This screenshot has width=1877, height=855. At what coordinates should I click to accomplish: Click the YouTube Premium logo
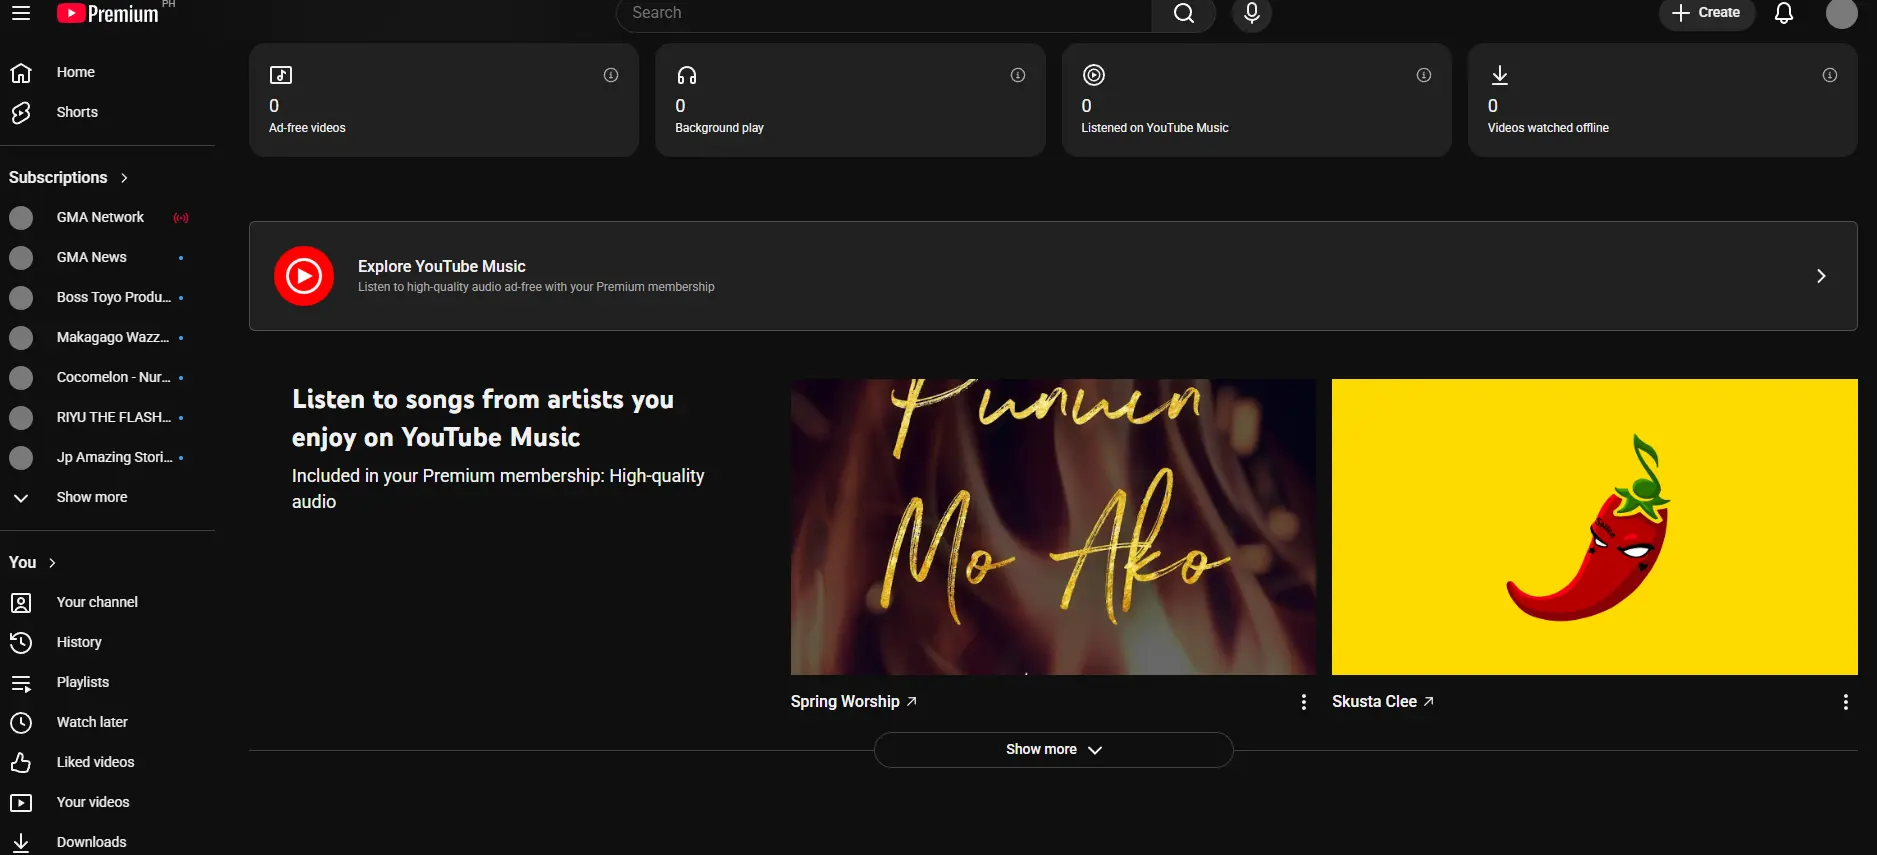108,13
